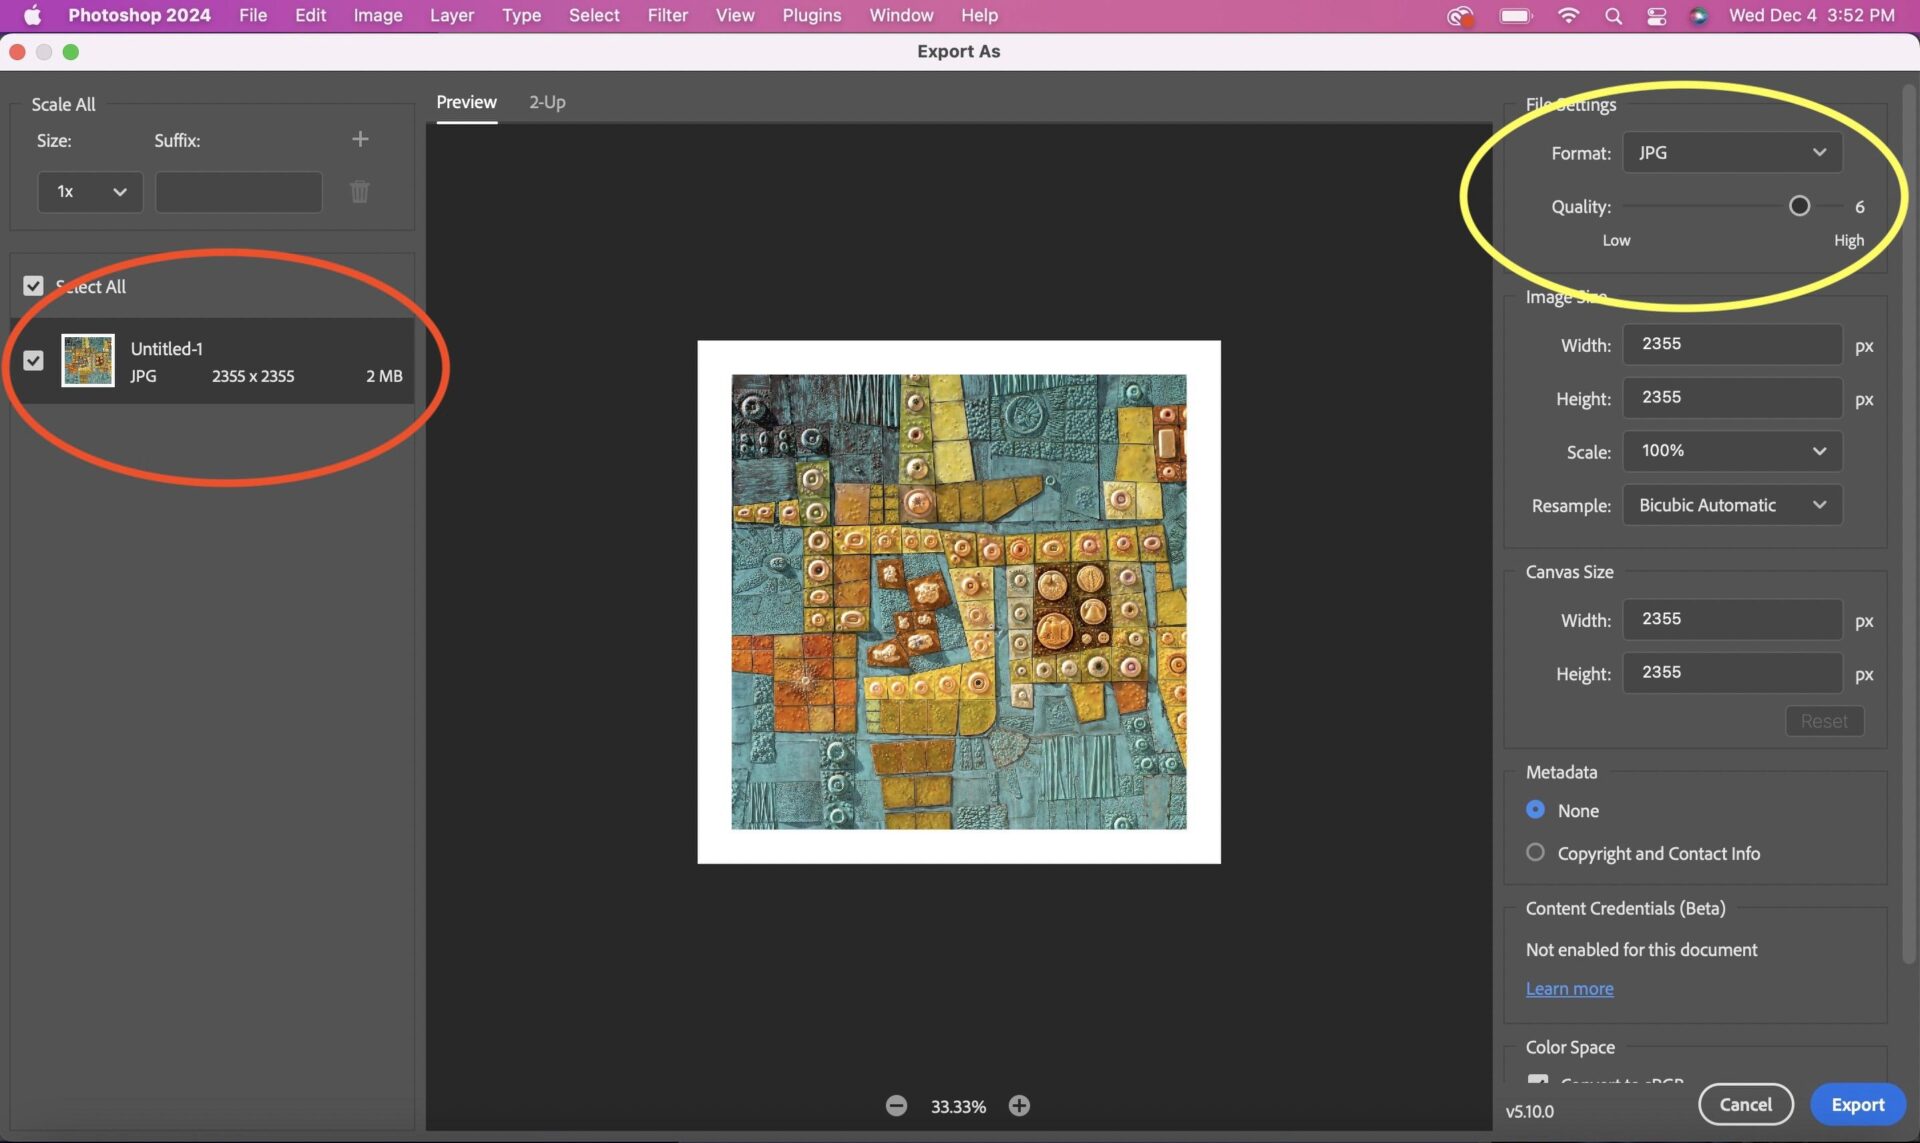The height and width of the screenshot is (1143, 1920).
Task: Add a new scale size with plus icon
Action: pos(360,140)
